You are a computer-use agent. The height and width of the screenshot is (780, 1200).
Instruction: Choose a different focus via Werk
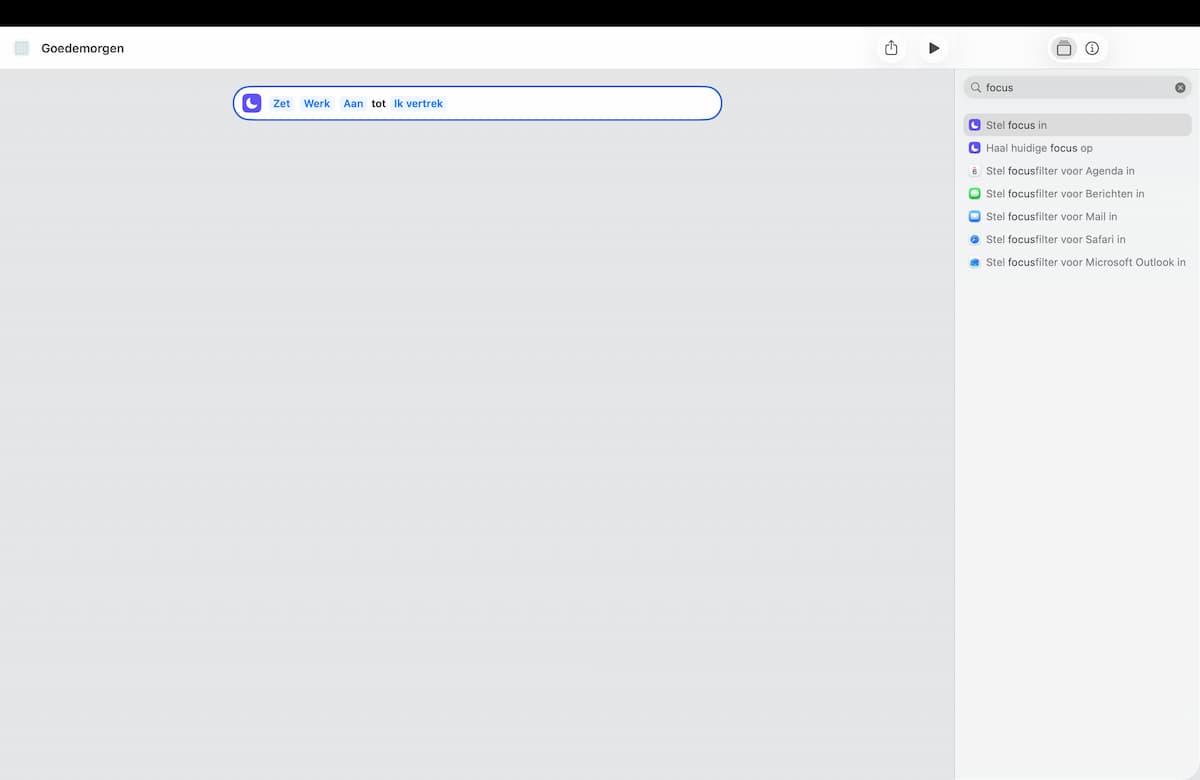317,103
